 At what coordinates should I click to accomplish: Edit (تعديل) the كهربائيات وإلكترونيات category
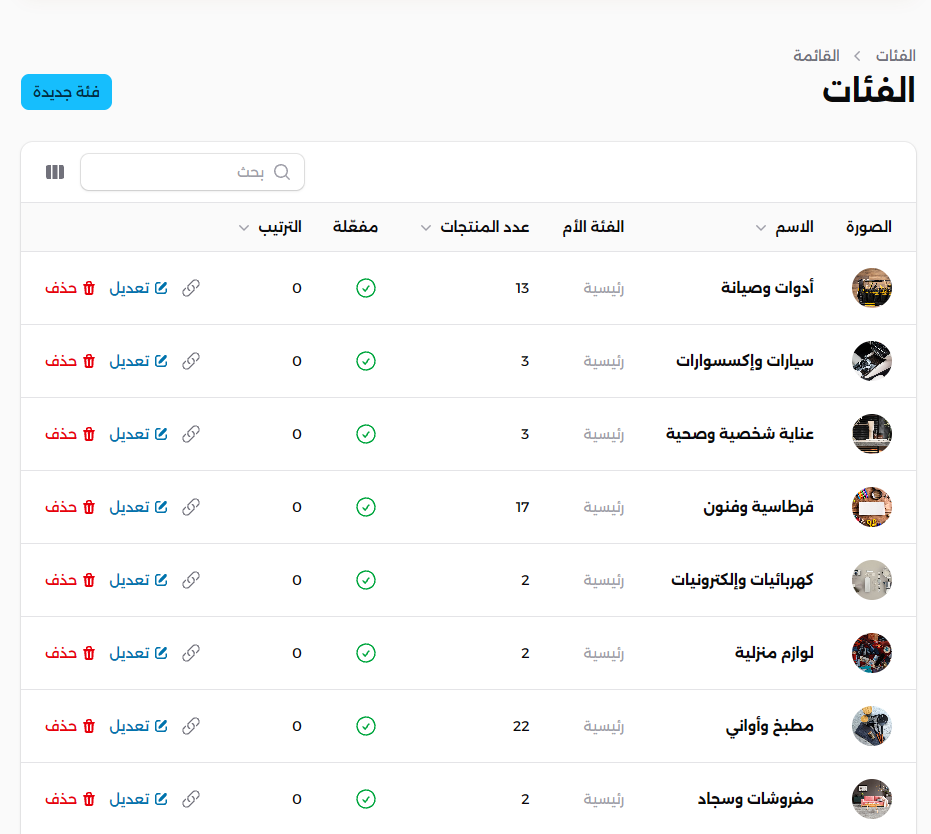click(x=138, y=580)
